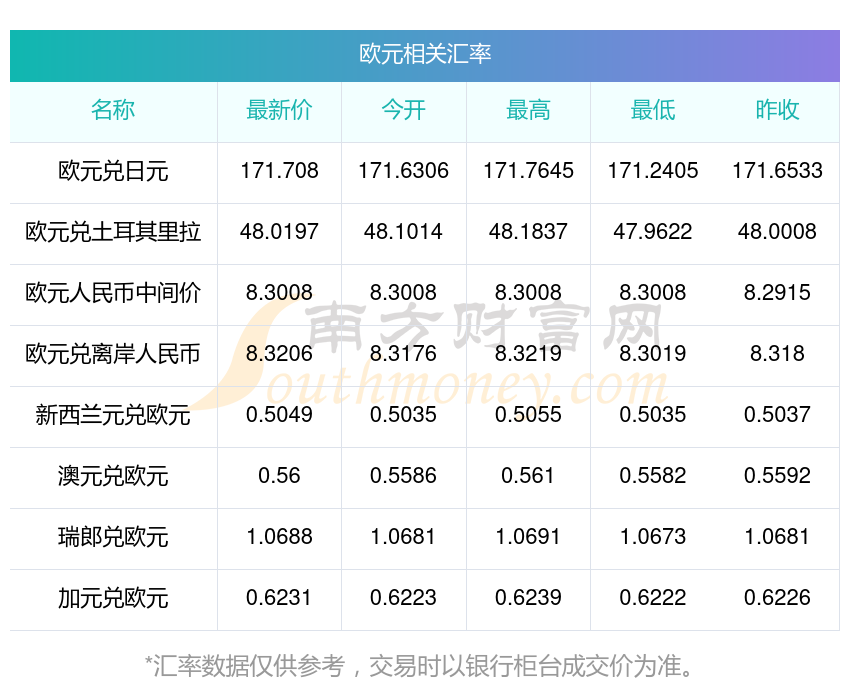Click the 欧元兑土耳其里拉 row name
This screenshot has height=698, width=850.
pyautogui.click(x=113, y=232)
